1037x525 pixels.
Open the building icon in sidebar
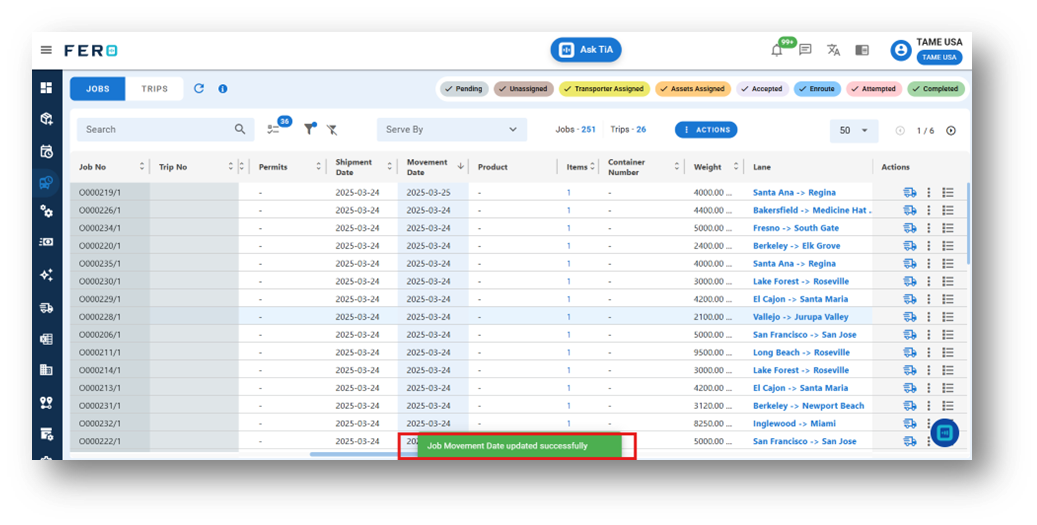[x=46, y=370]
